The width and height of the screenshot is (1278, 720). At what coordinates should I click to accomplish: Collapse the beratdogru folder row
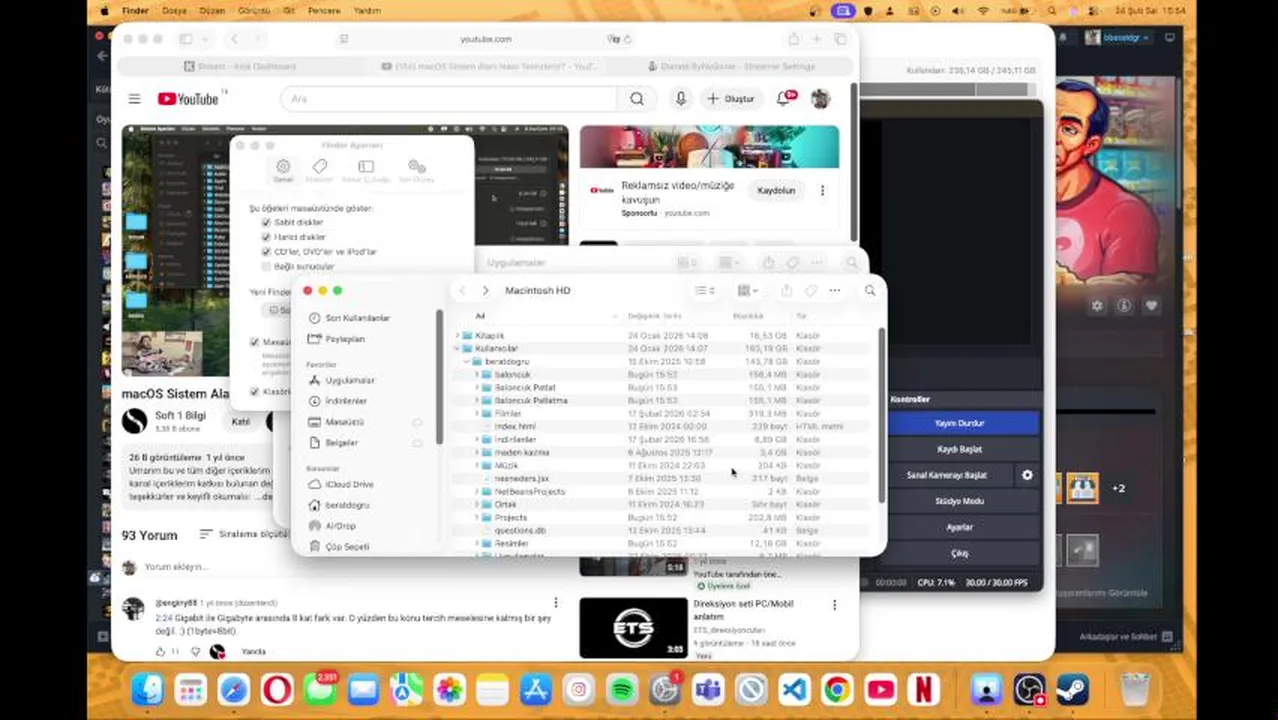[x=468, y=362]
